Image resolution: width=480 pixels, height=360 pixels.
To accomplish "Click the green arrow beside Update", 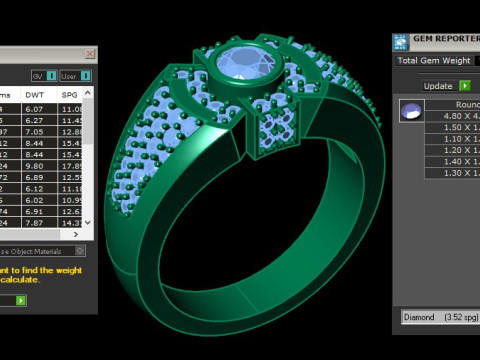I will (465, 86).
